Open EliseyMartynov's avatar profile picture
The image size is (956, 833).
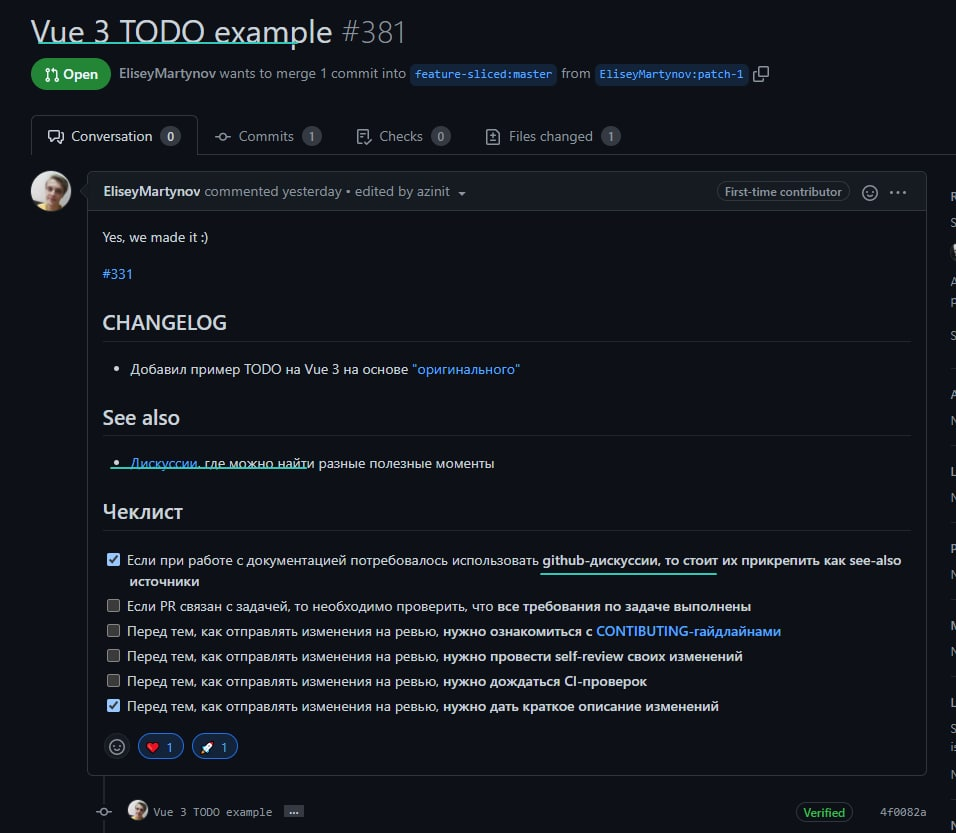[x=51, y=191]
